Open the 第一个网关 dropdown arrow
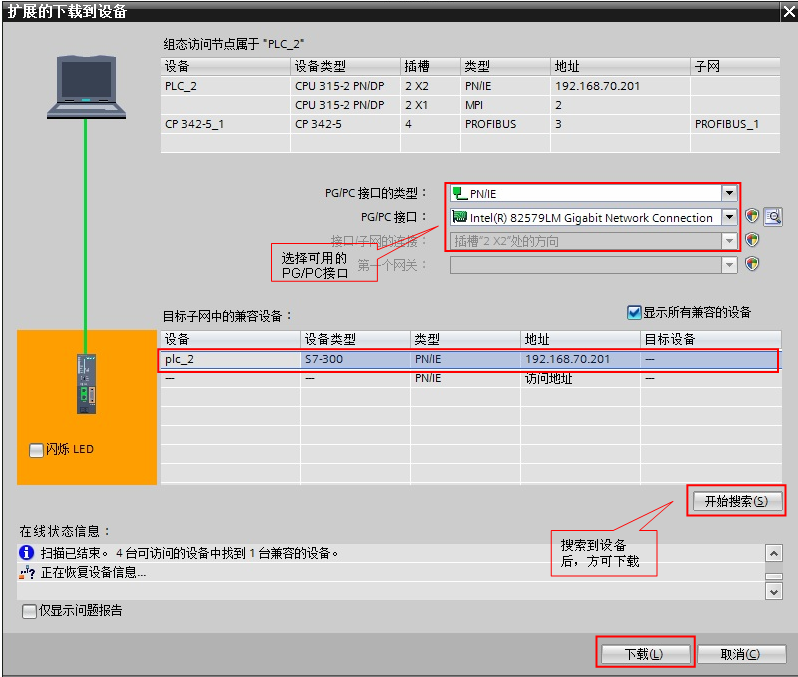The image size is (798, 677). point(729,265)
